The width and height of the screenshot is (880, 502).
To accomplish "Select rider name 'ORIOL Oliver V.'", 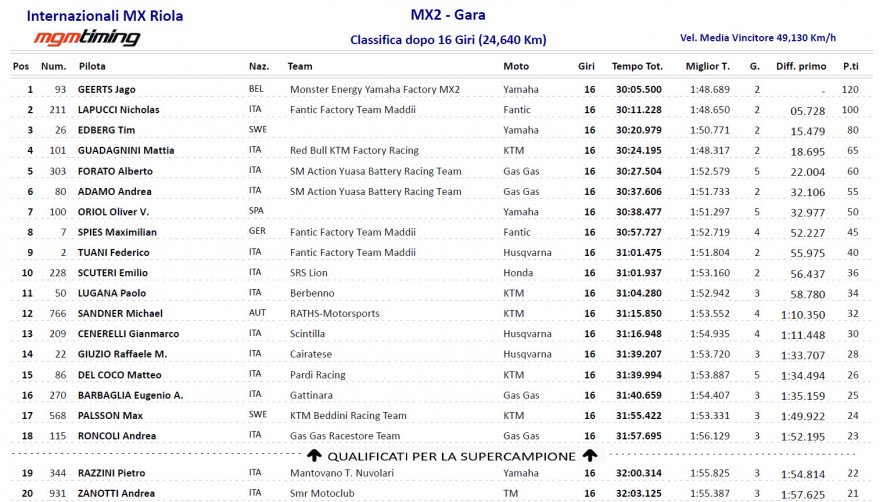I will pyautogui.click(x=113, y=212).
